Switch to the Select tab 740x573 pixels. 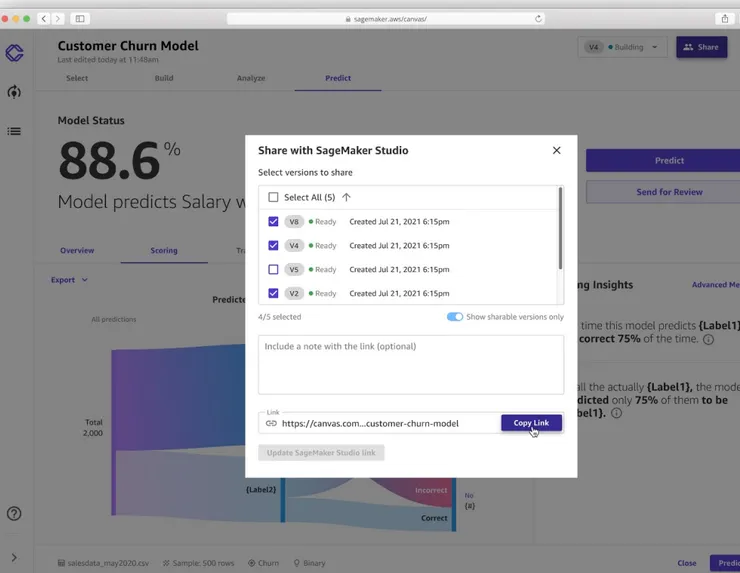point(77,78)
